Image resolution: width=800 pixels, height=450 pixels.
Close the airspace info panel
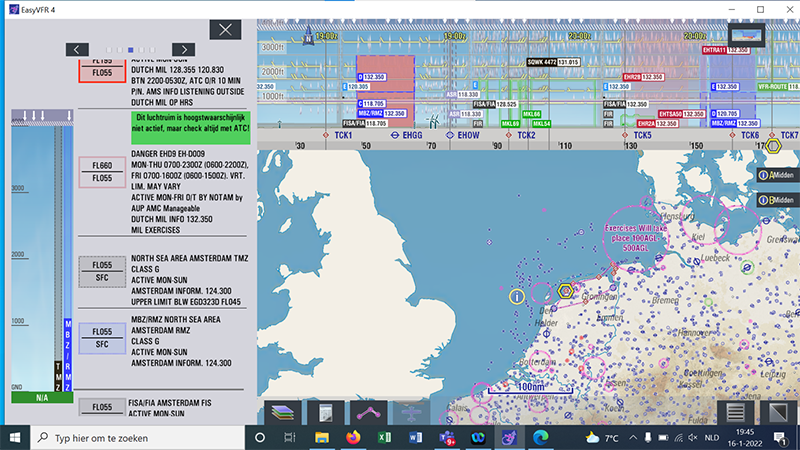pyautogui.click(x=225, y=30)
